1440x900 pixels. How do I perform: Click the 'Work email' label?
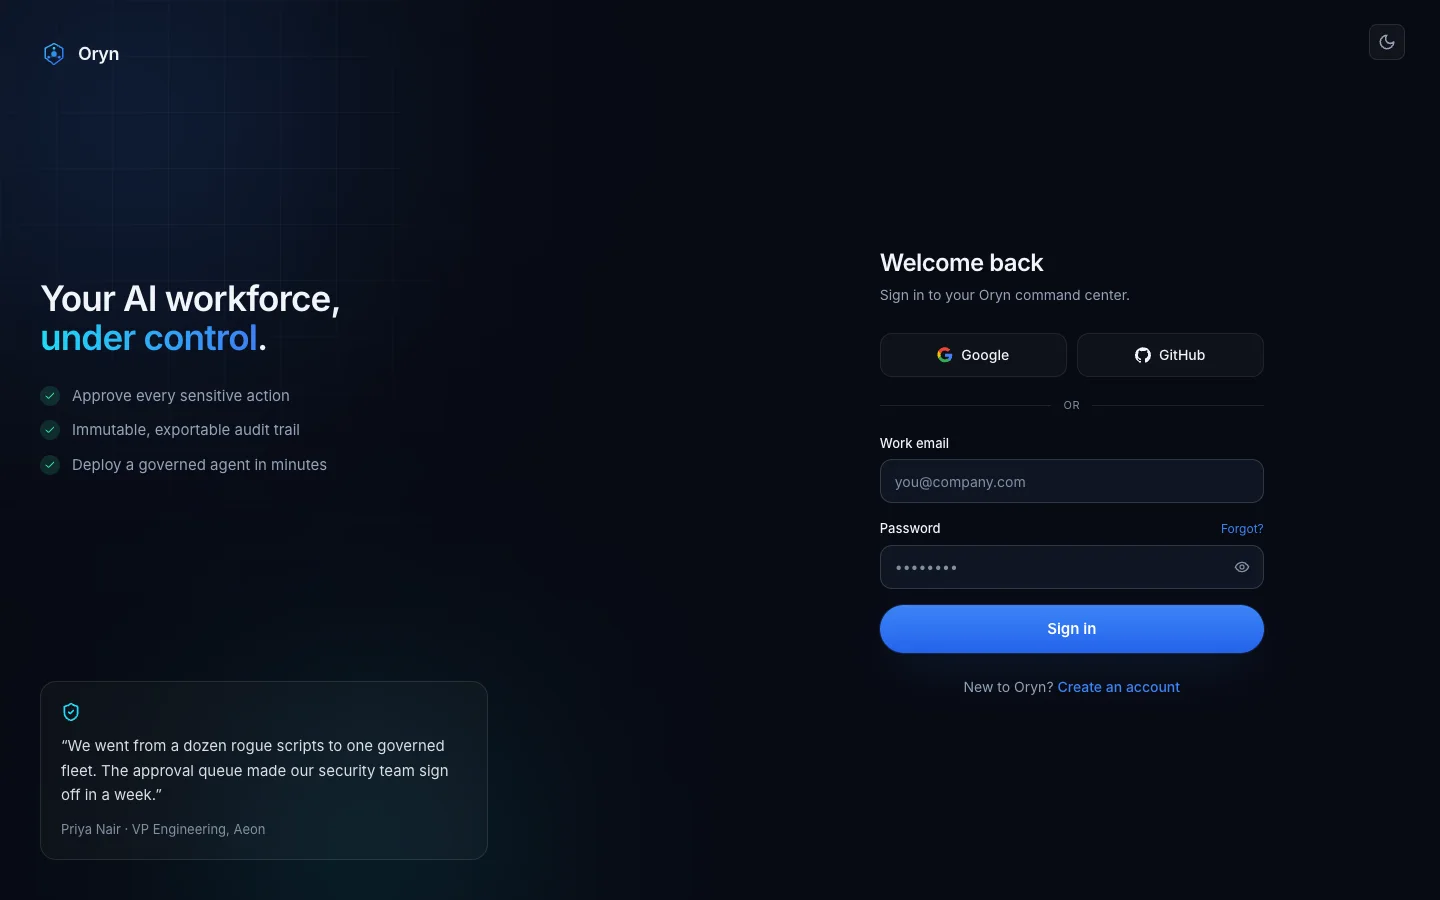[x=914, y=443]
